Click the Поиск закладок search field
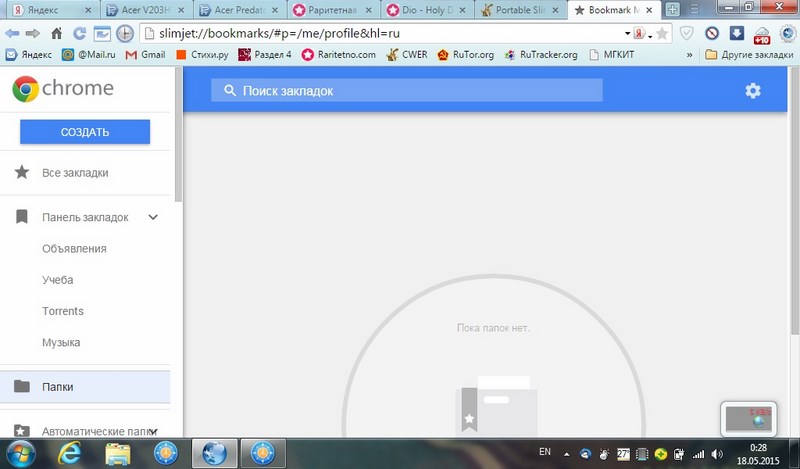 click(406, 91)
